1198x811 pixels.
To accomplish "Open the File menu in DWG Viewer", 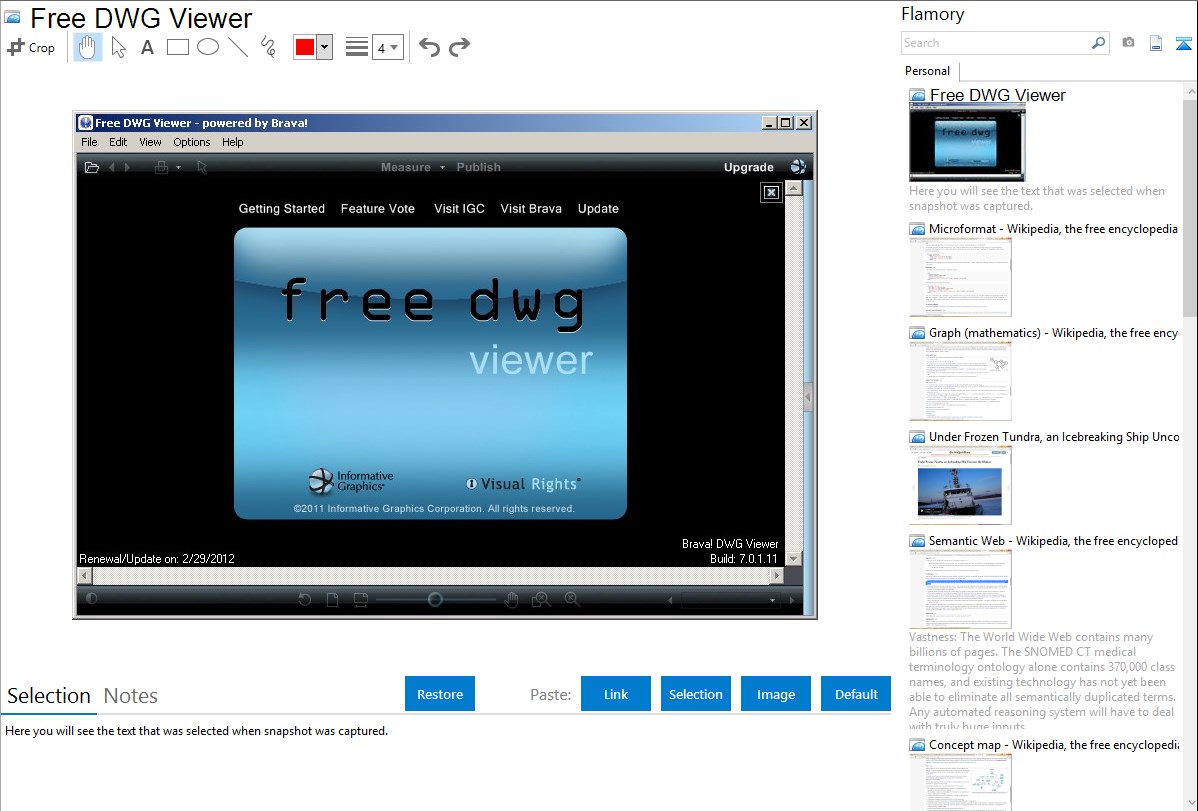I will [x=89, y=142].
